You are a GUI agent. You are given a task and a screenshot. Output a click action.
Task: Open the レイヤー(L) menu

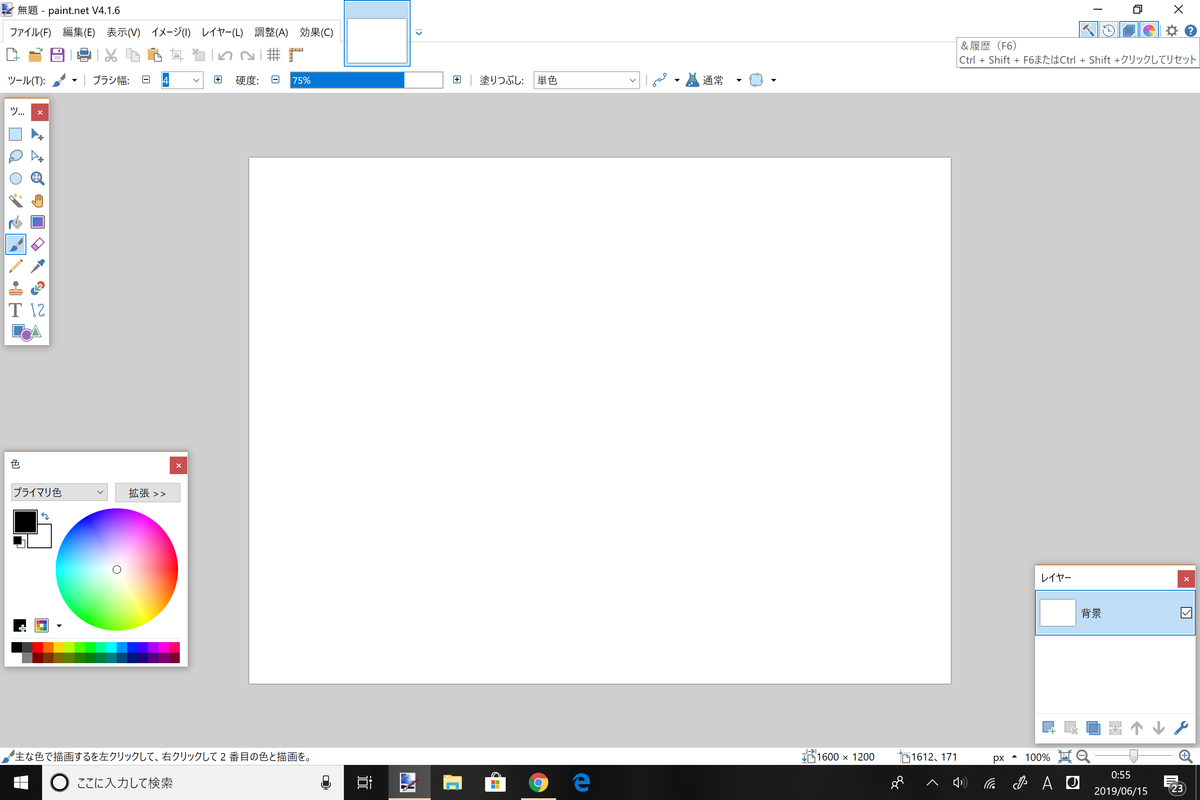pyautogui.click(x=222, y=32)
